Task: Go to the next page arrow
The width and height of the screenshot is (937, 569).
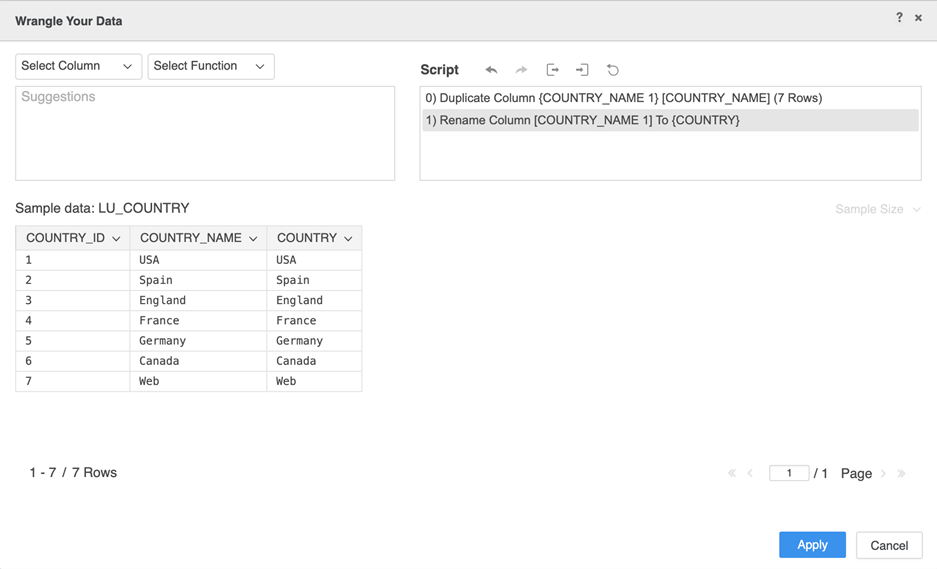Action: coord(883,474)
